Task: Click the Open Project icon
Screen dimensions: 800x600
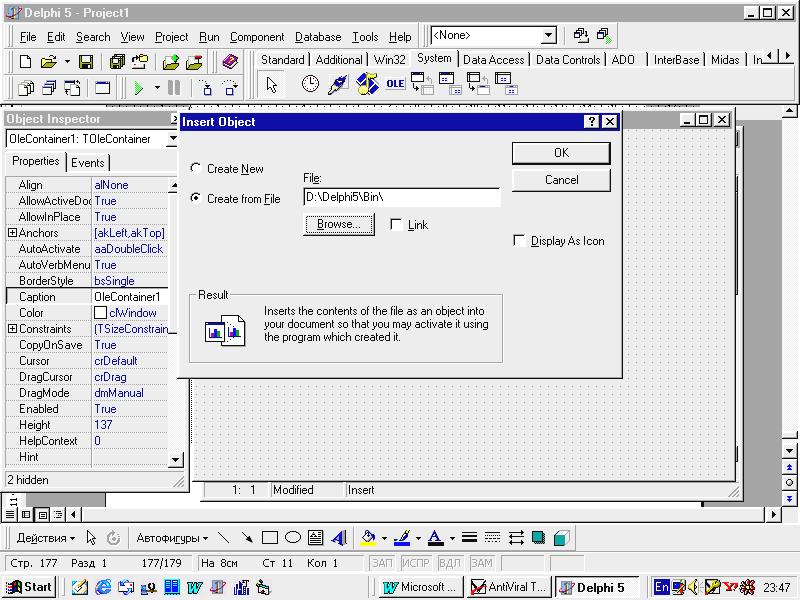Action: (140, 62)
